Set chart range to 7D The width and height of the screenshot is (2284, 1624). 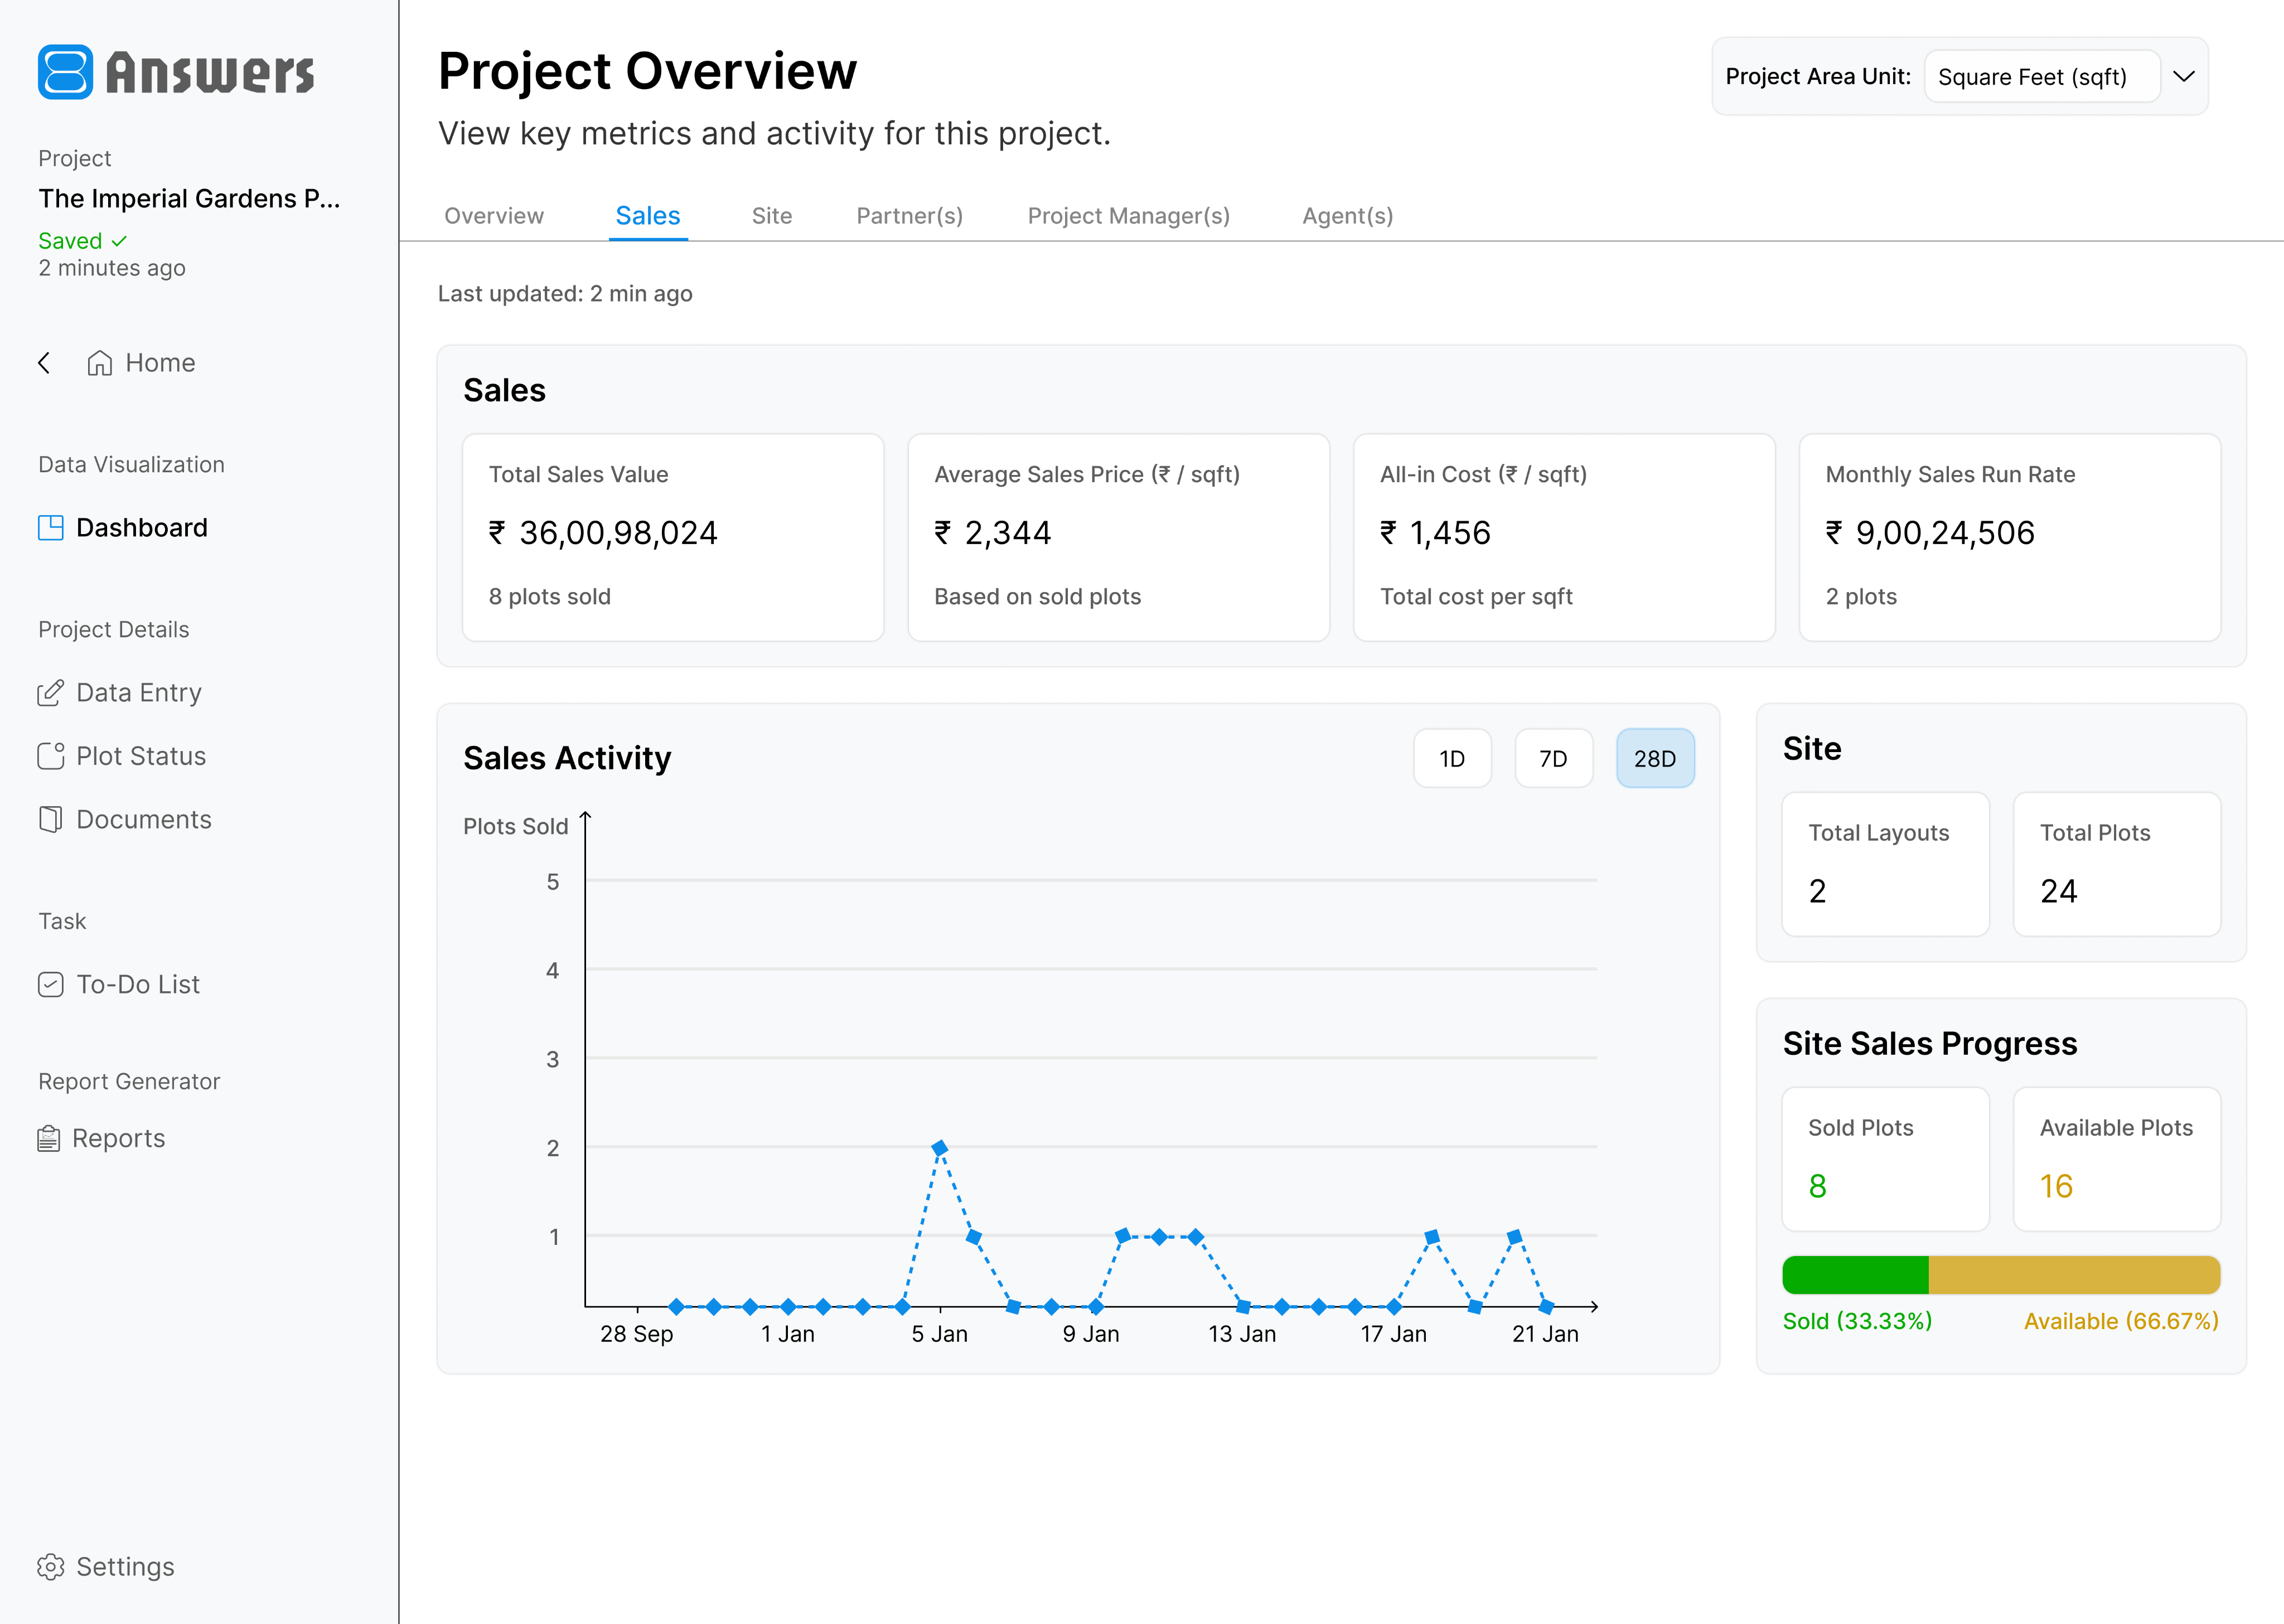pos(1553,758)
